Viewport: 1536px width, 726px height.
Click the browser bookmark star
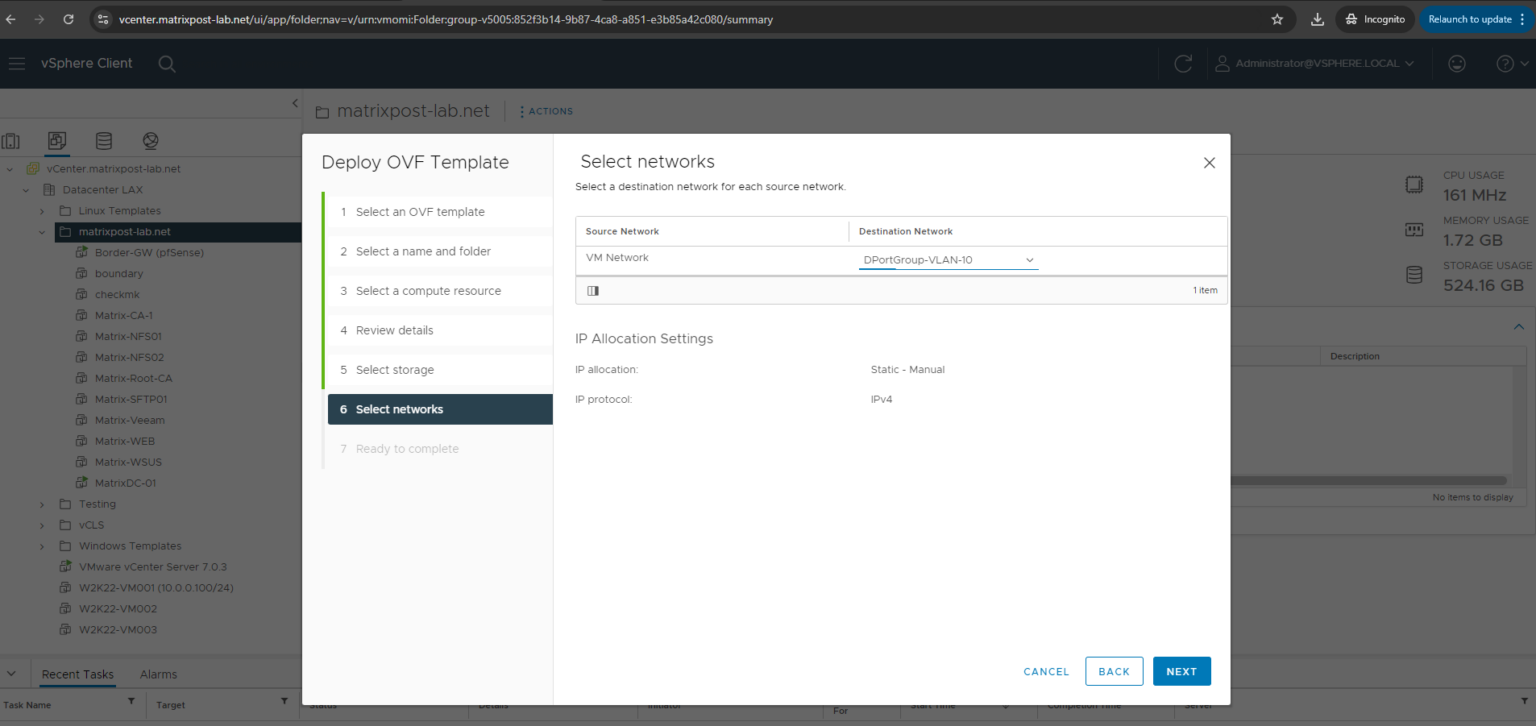[1277, 18]
